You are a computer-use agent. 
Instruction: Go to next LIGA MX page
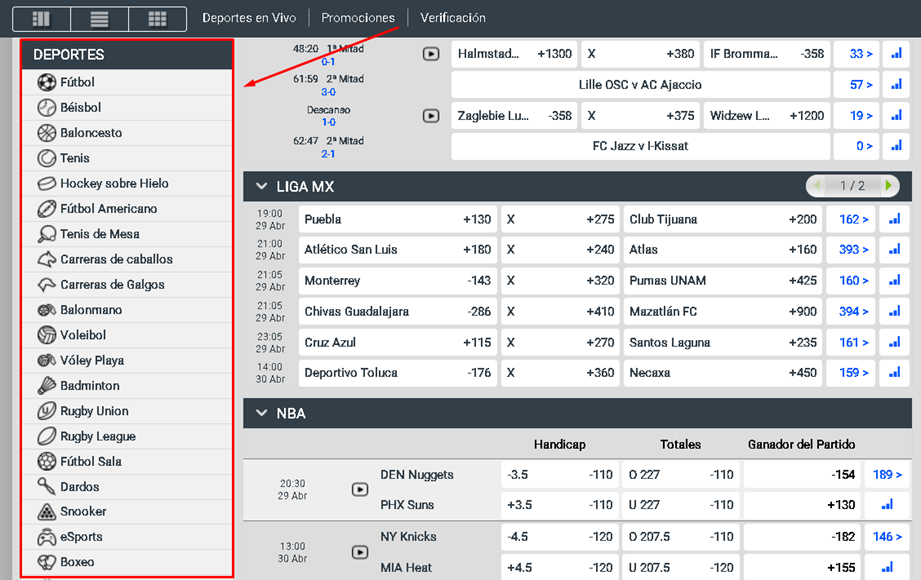coord(889,186)
